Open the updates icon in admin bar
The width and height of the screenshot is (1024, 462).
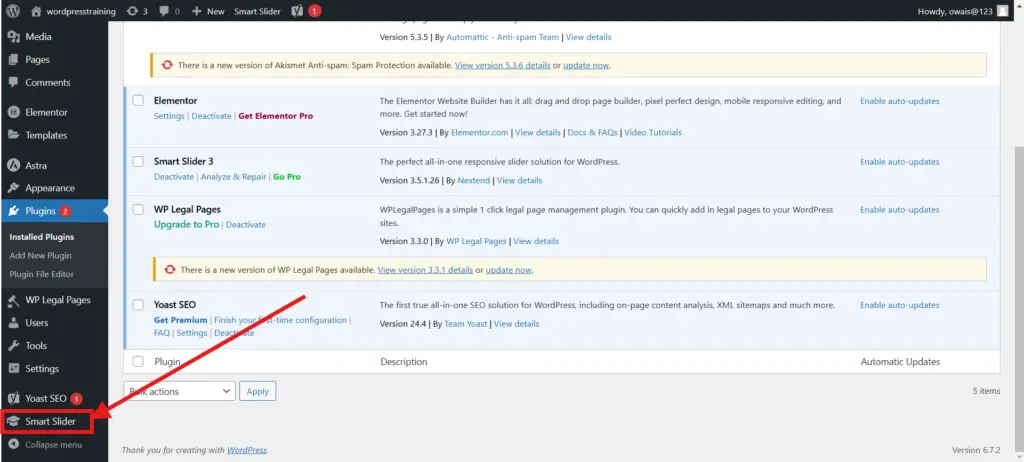[135, 11]
